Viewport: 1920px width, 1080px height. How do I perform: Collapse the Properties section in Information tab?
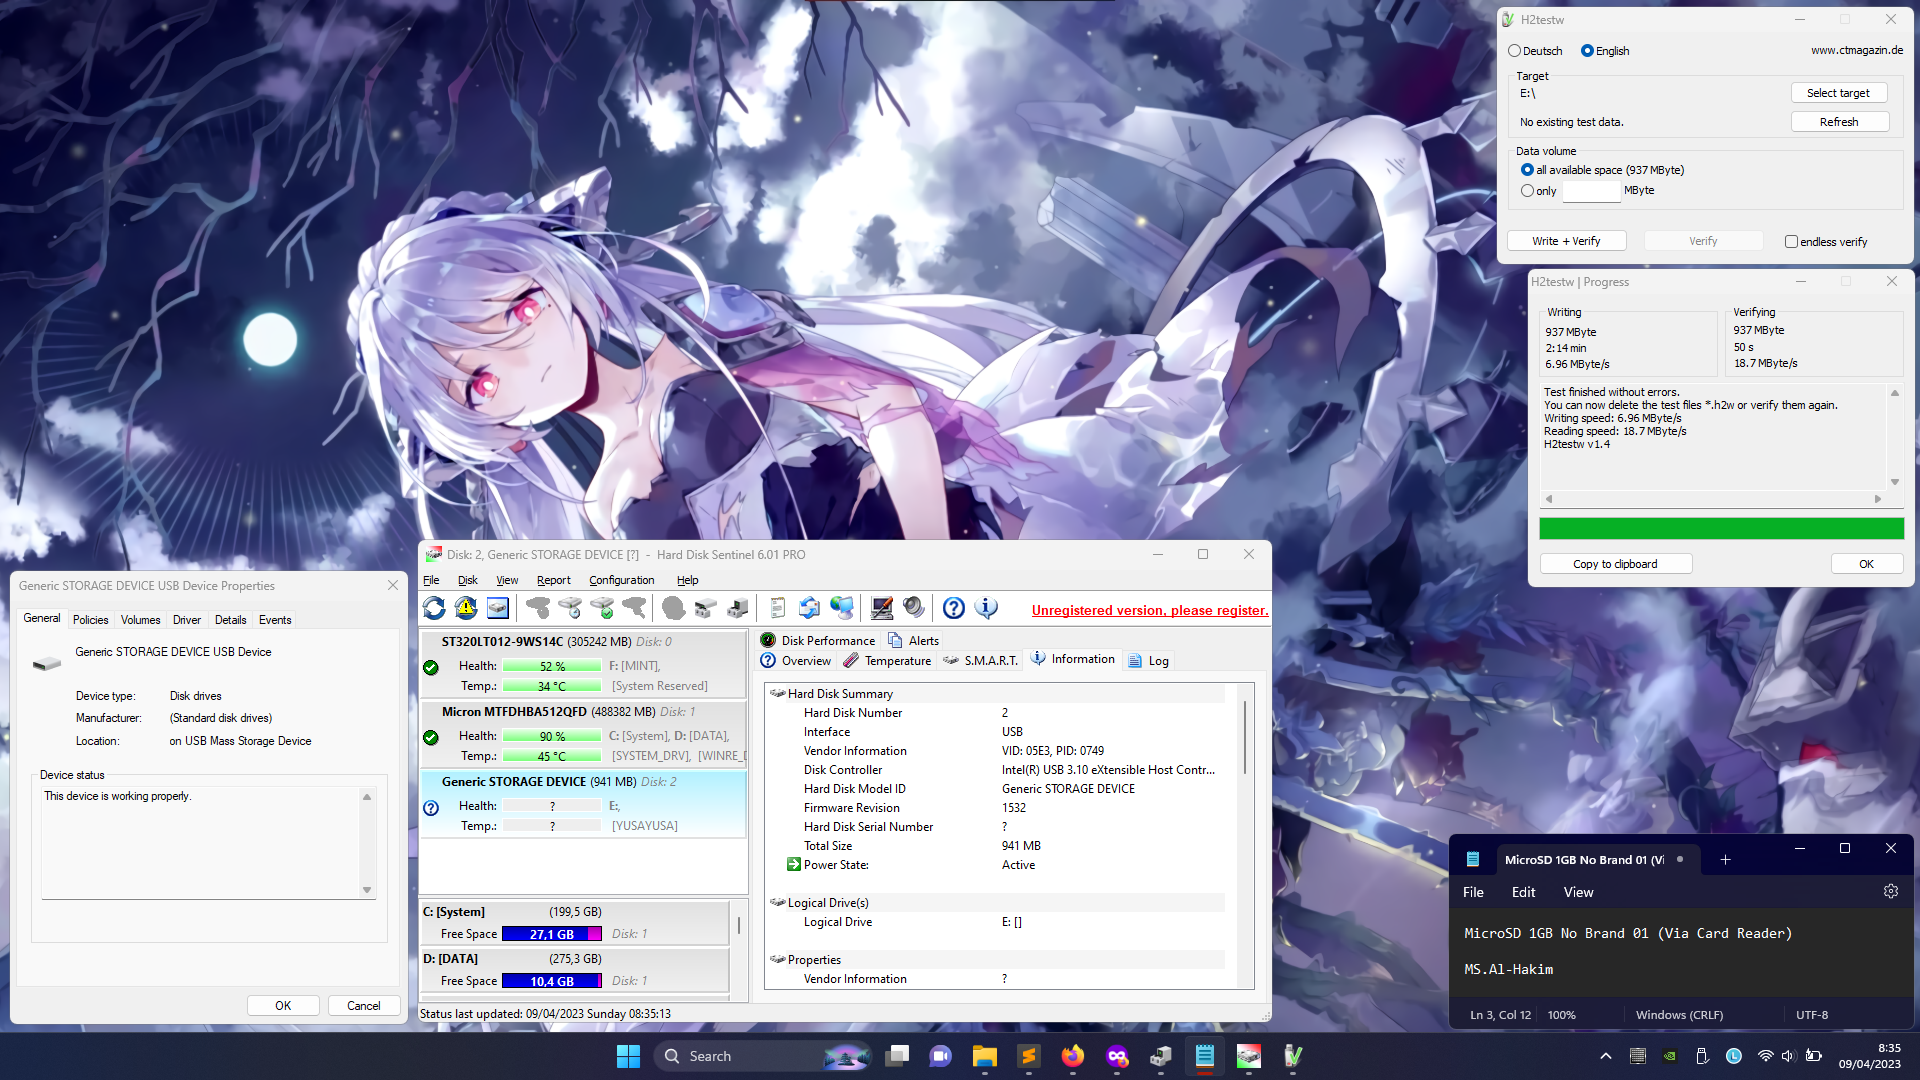(x=777, y=959)
